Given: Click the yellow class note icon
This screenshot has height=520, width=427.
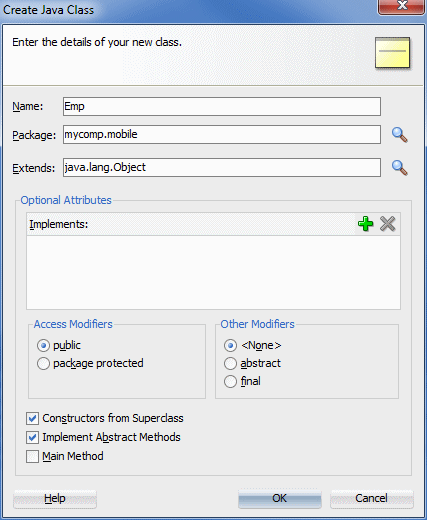Looking at the screenshot, I should click(x=392, y=53).
